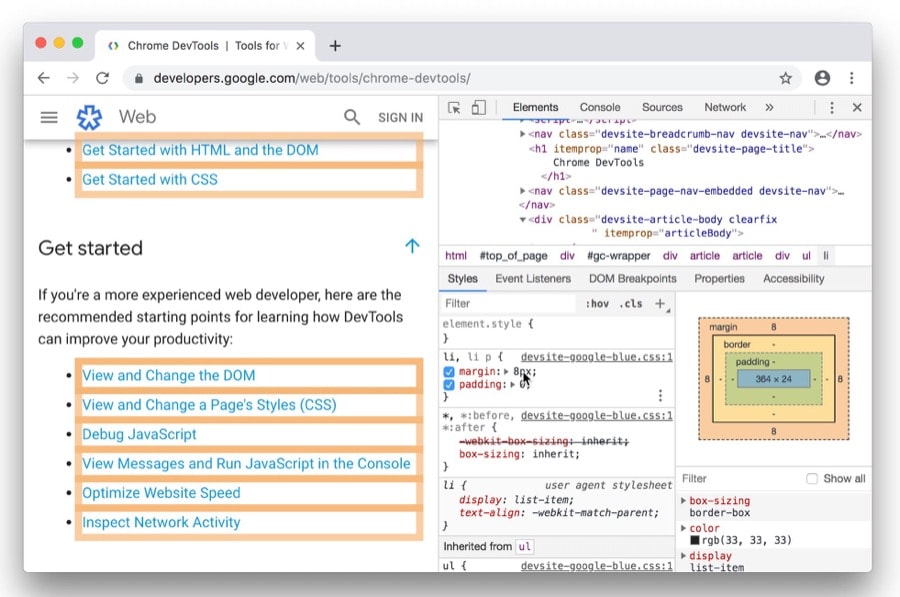The width and height of the screenshot is (900, 597).
Task: Activate the inspect element picker icon
Action: click(x=454, y=108)
